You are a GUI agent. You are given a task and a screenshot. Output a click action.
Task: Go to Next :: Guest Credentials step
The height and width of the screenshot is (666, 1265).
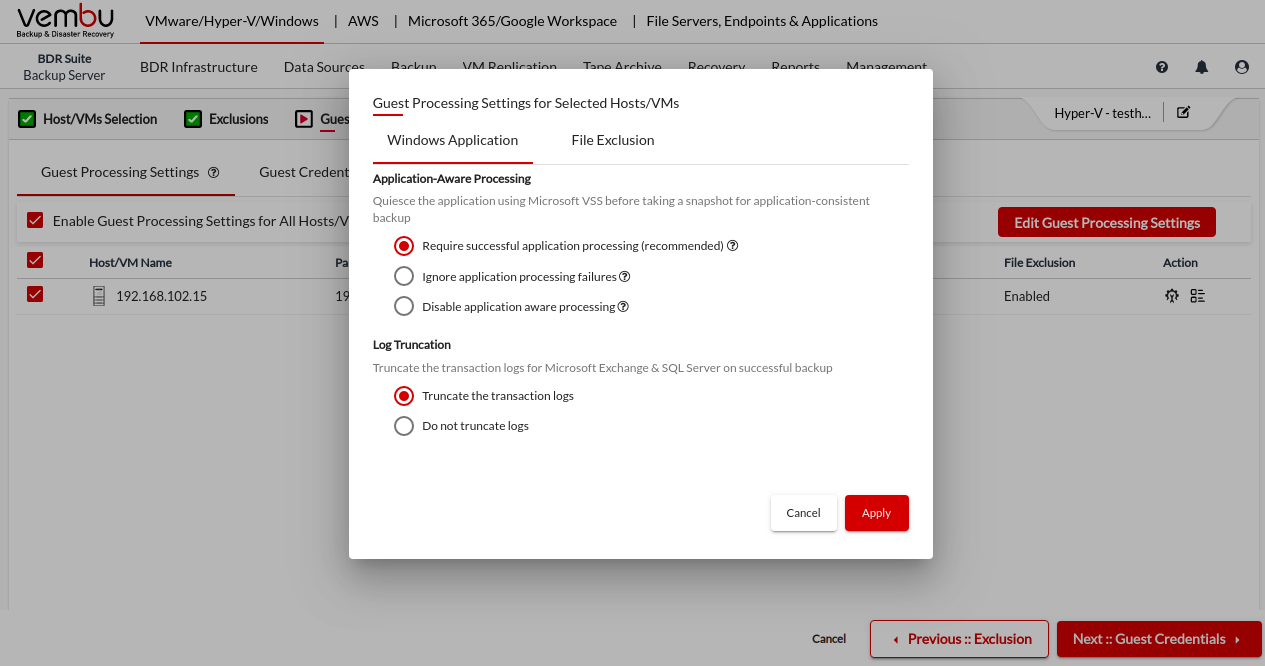pos(1158,639)
